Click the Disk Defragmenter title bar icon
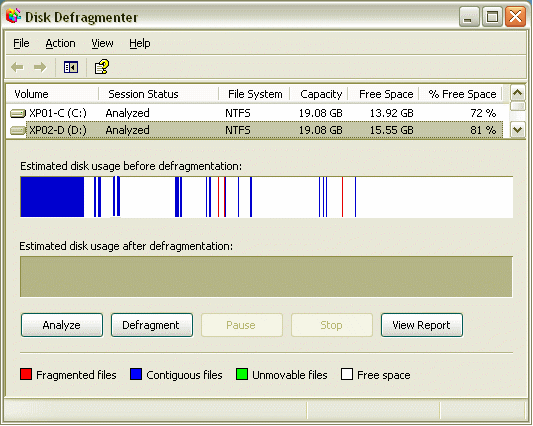This screenshot has width=533, height=426. (x=14, y=16)
